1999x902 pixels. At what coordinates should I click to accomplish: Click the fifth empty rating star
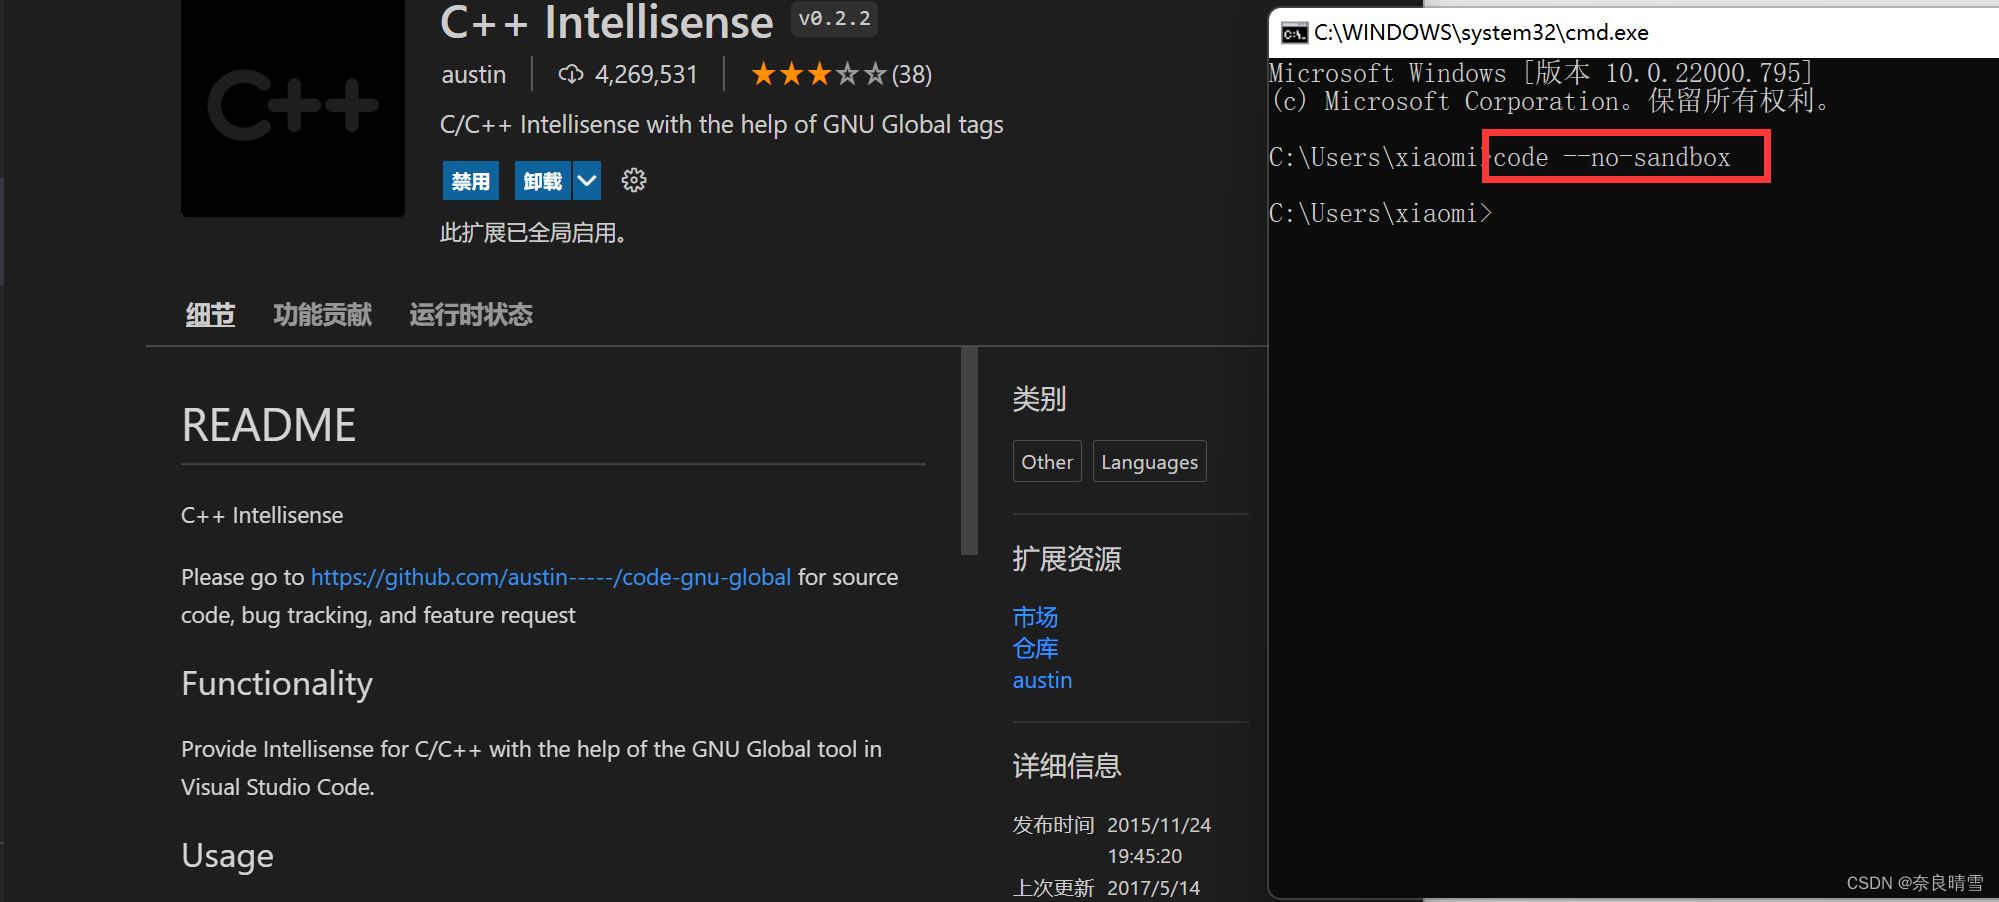click(874, 73)
